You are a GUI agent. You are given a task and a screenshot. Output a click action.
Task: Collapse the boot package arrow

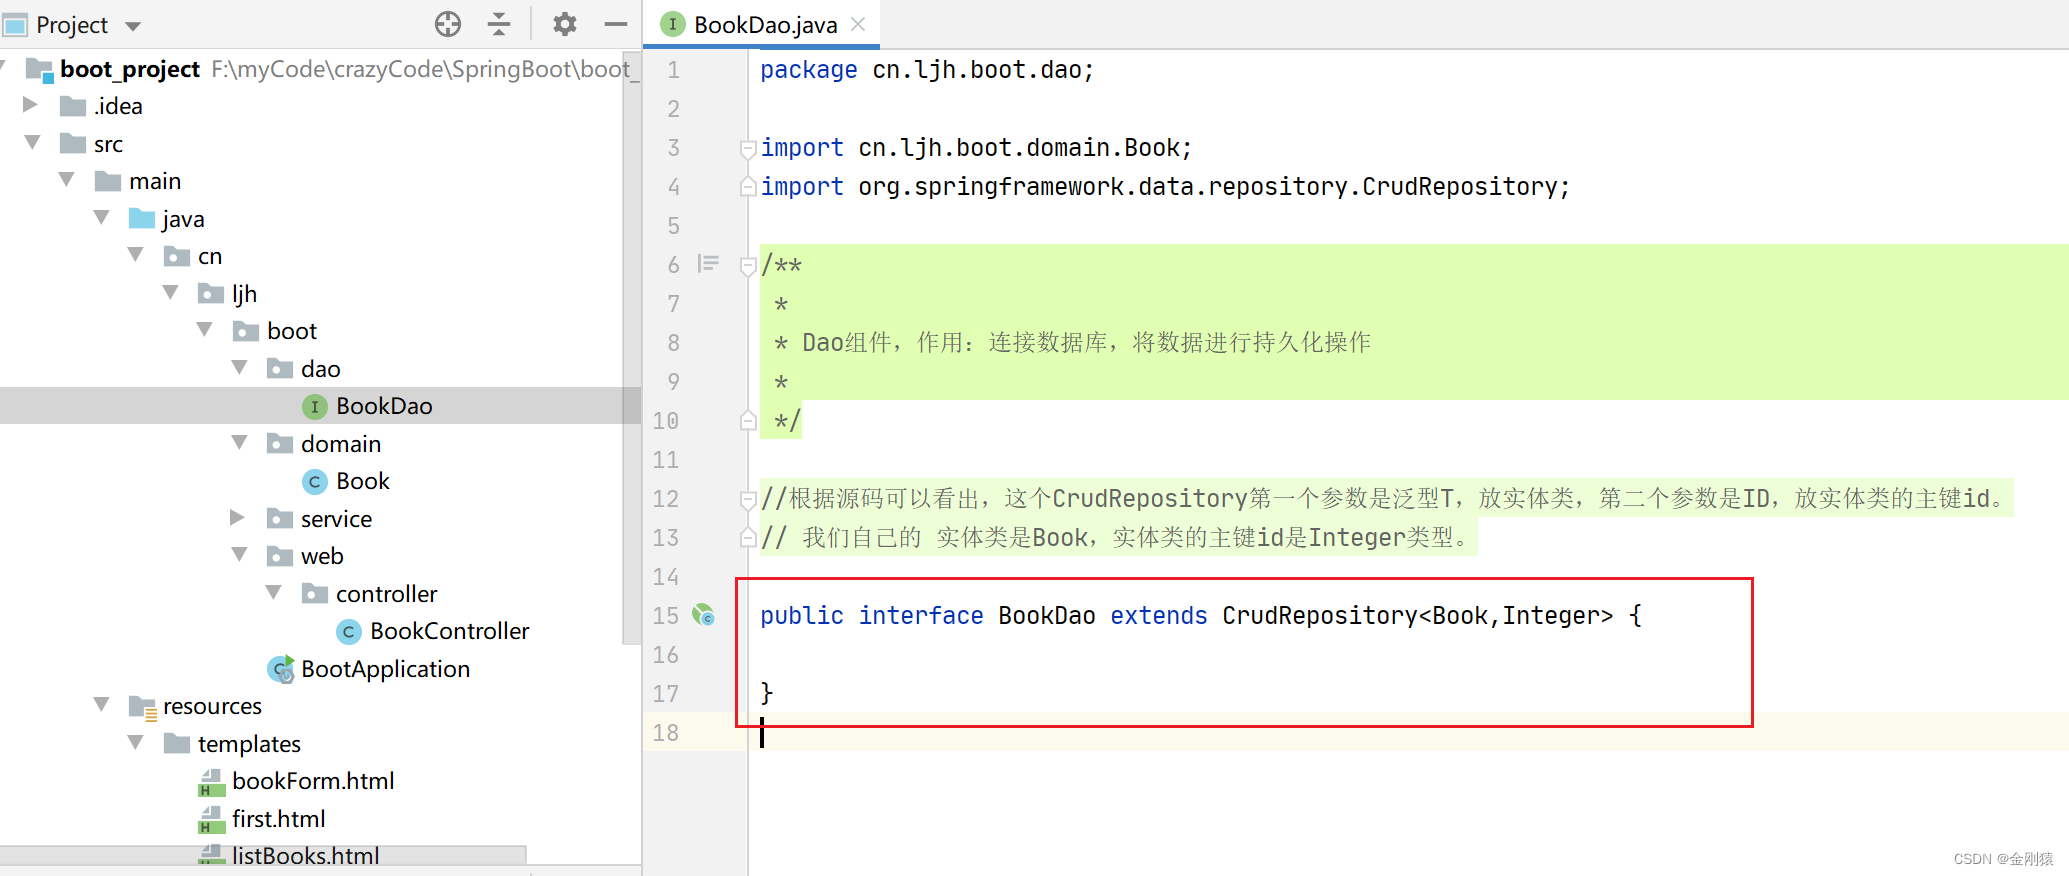pyautogui.click(x=205, y=330)
